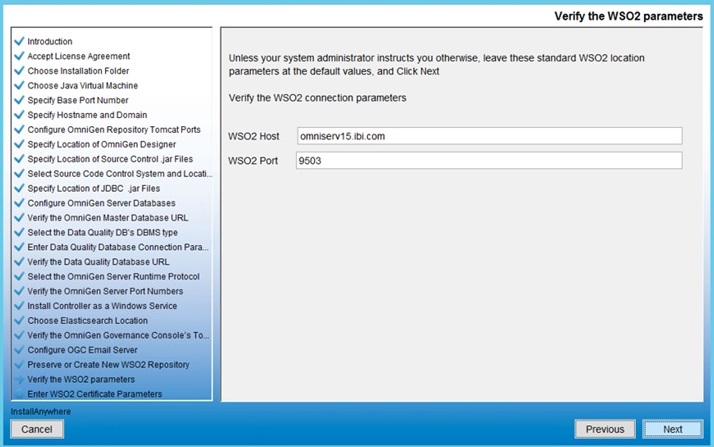Click the checkmark beside Specify Hostname and Domain

click(19, 115)
